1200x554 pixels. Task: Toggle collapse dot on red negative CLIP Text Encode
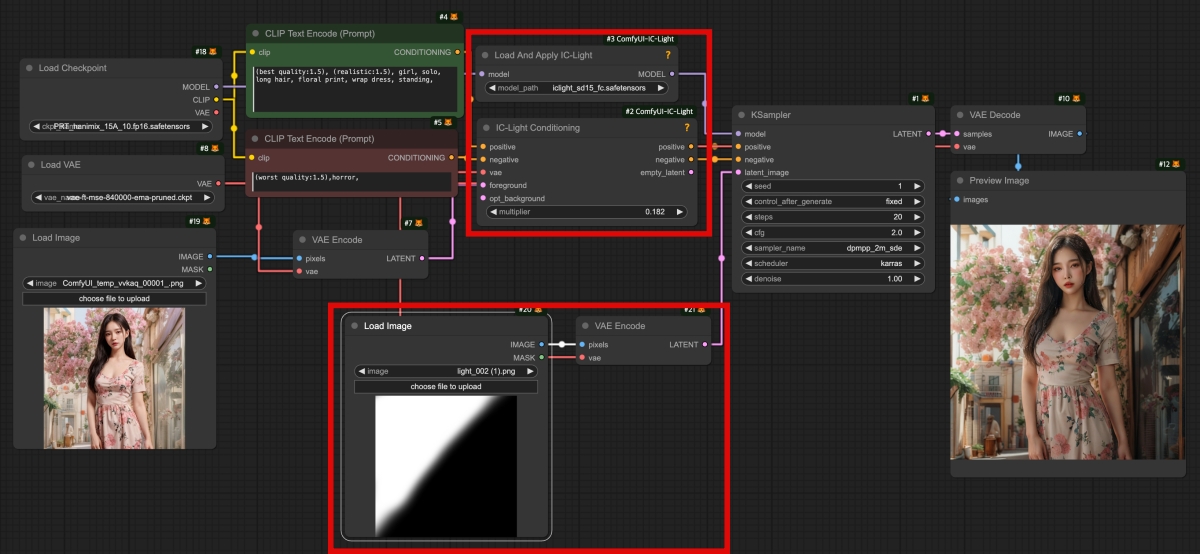(x=256, y=138)
